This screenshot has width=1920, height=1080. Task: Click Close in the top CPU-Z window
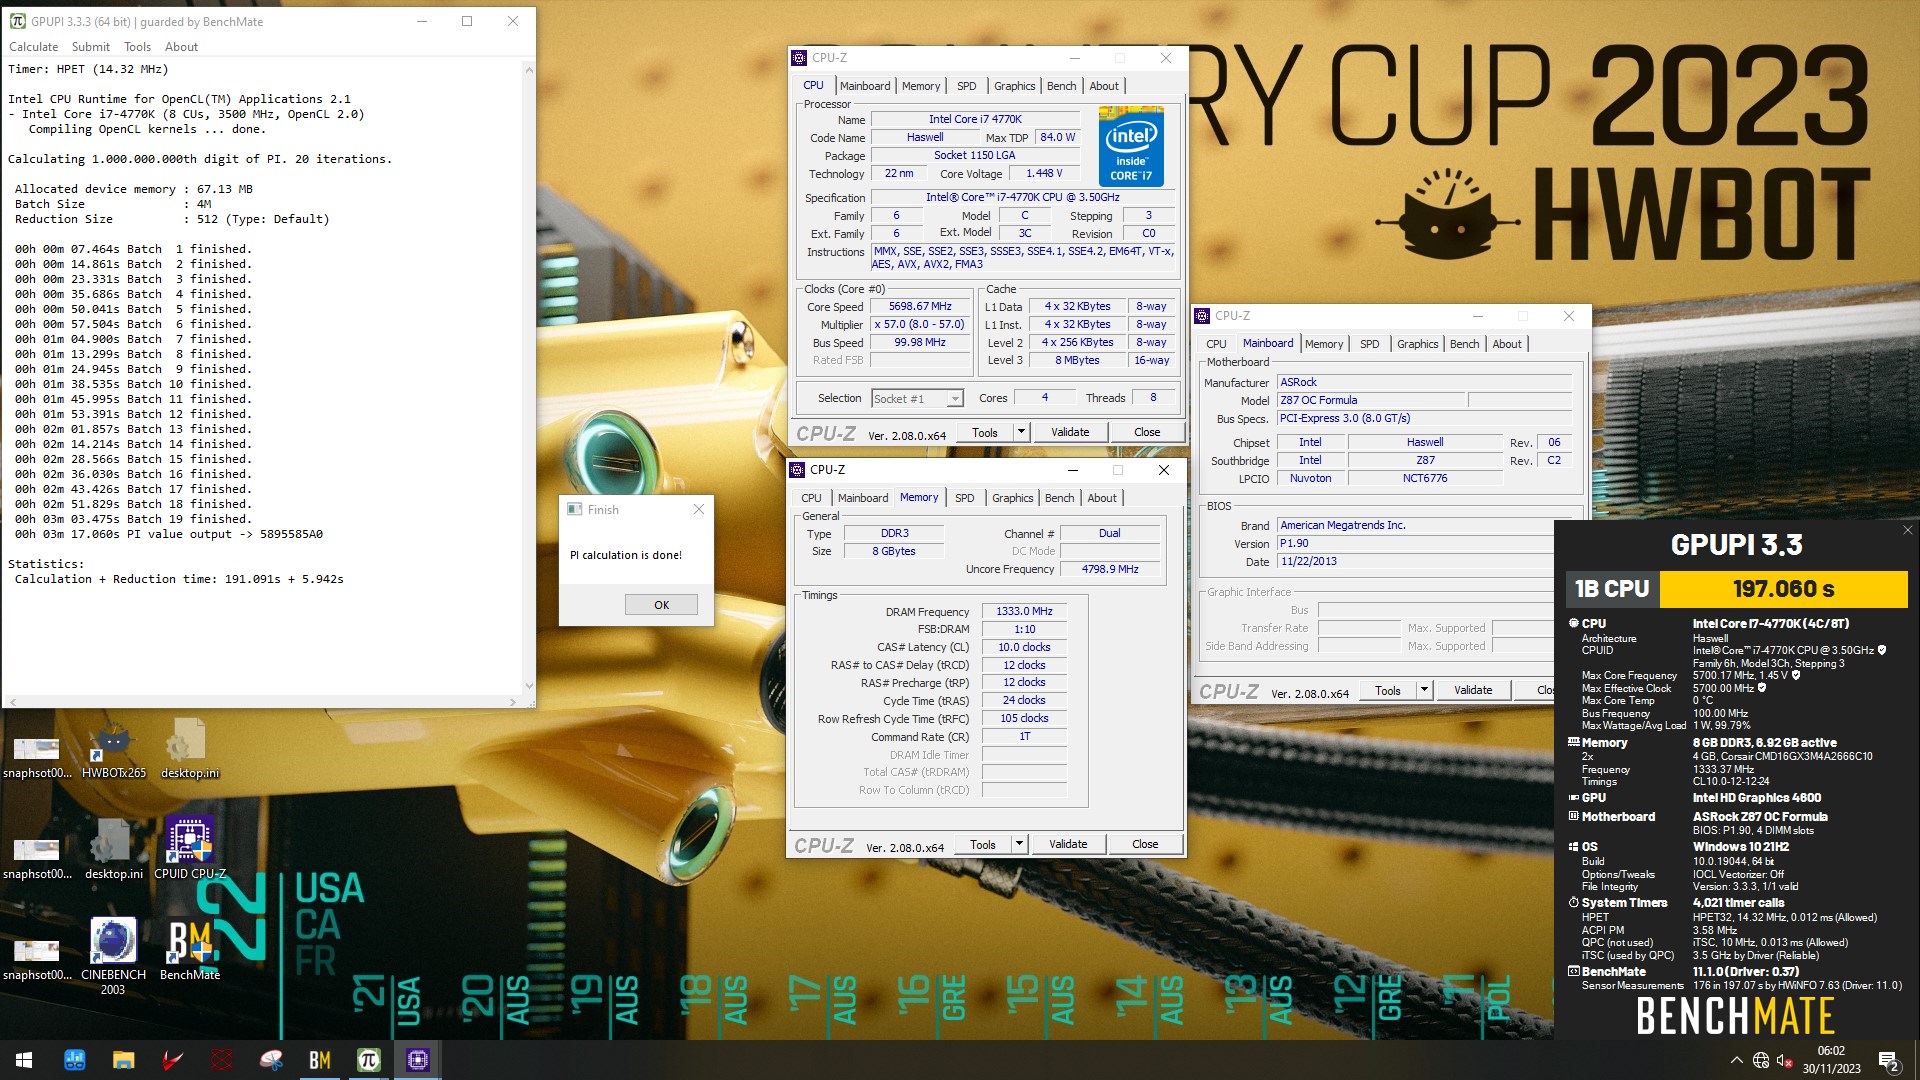click(1147, 432)
